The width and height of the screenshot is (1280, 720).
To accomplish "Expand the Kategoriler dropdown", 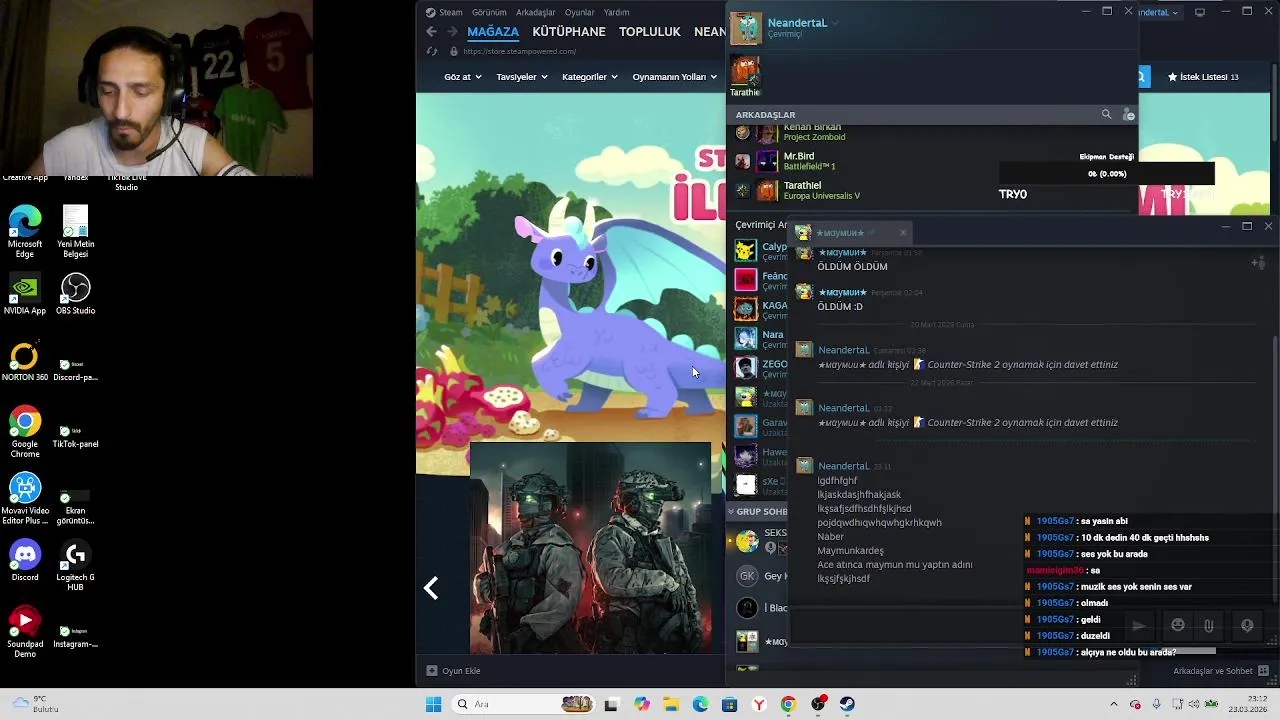I will click(x=589, y=77).
